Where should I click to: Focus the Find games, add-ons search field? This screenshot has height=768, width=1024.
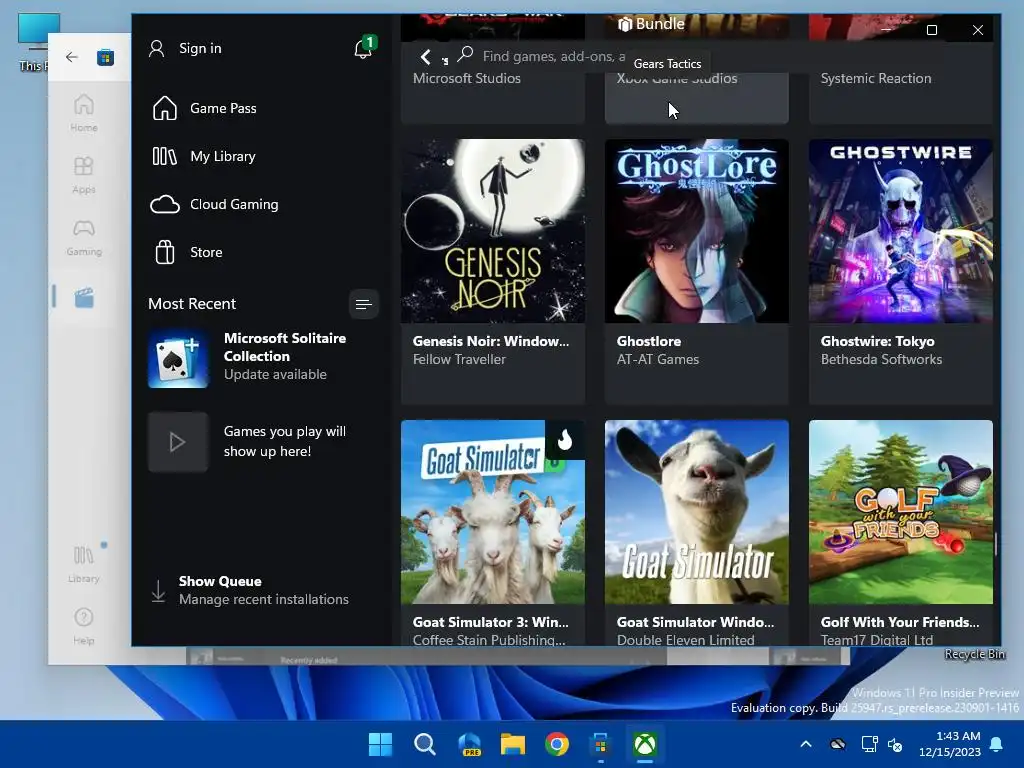tap(554, 57)
